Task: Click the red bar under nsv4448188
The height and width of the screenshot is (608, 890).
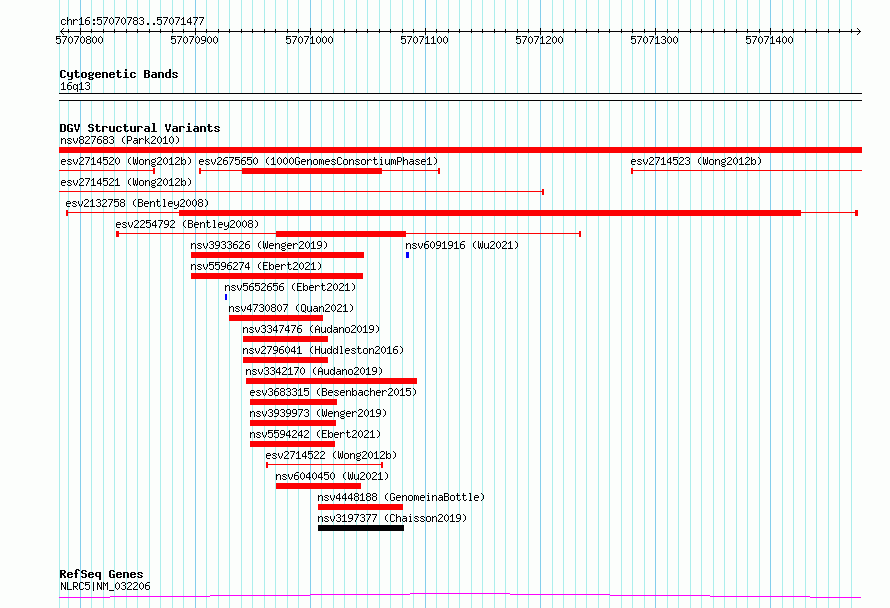Action: click(360, 507)
